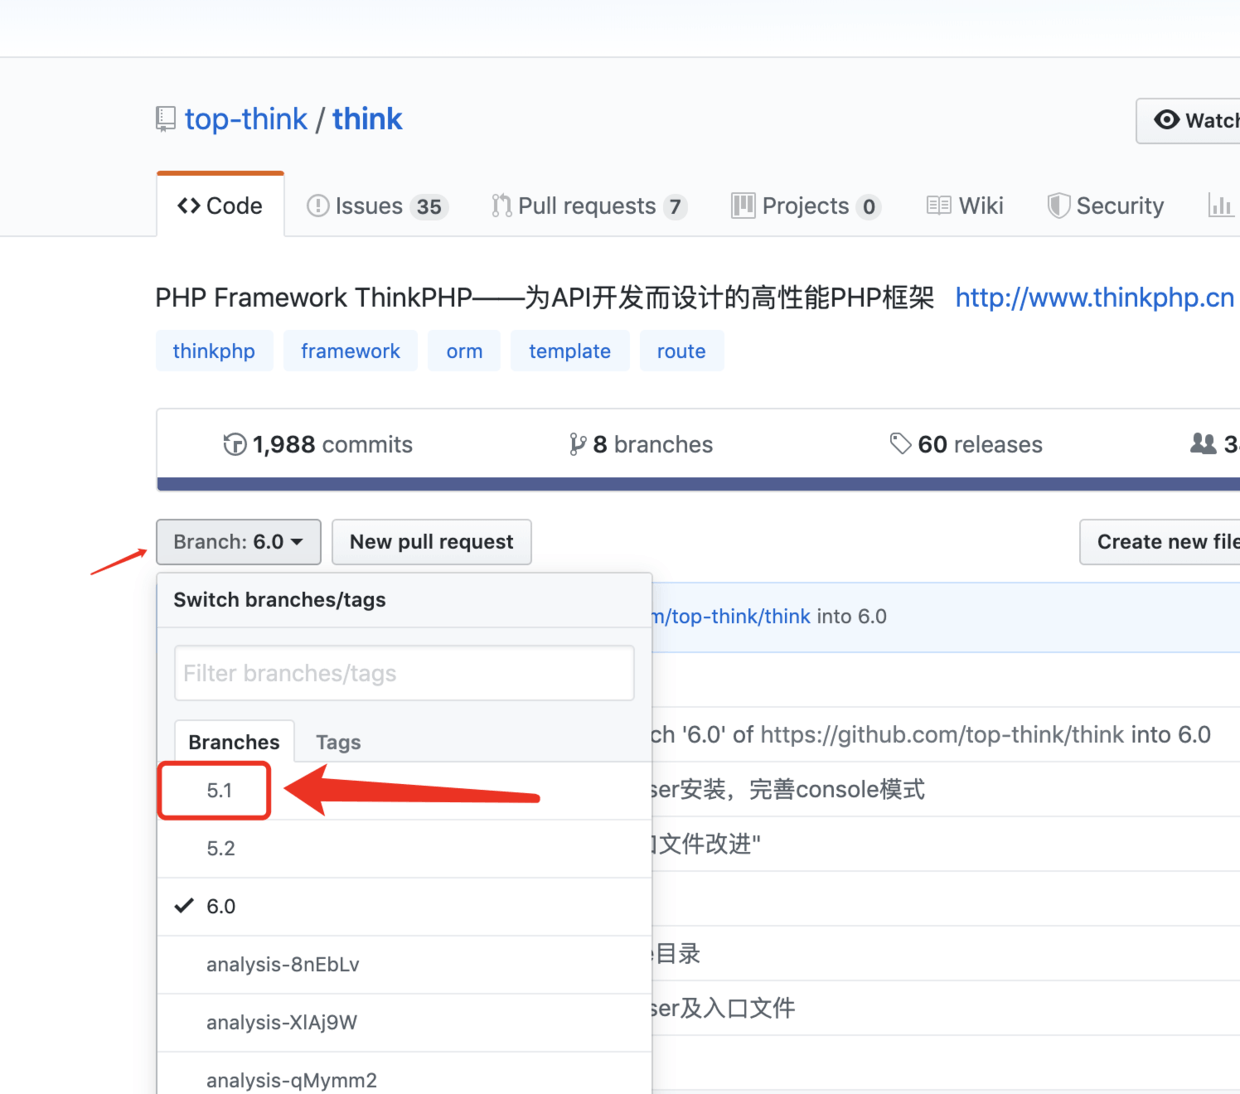Click the template topic tag
The image size is (1240, 1094).
click(x=570, y=351)
